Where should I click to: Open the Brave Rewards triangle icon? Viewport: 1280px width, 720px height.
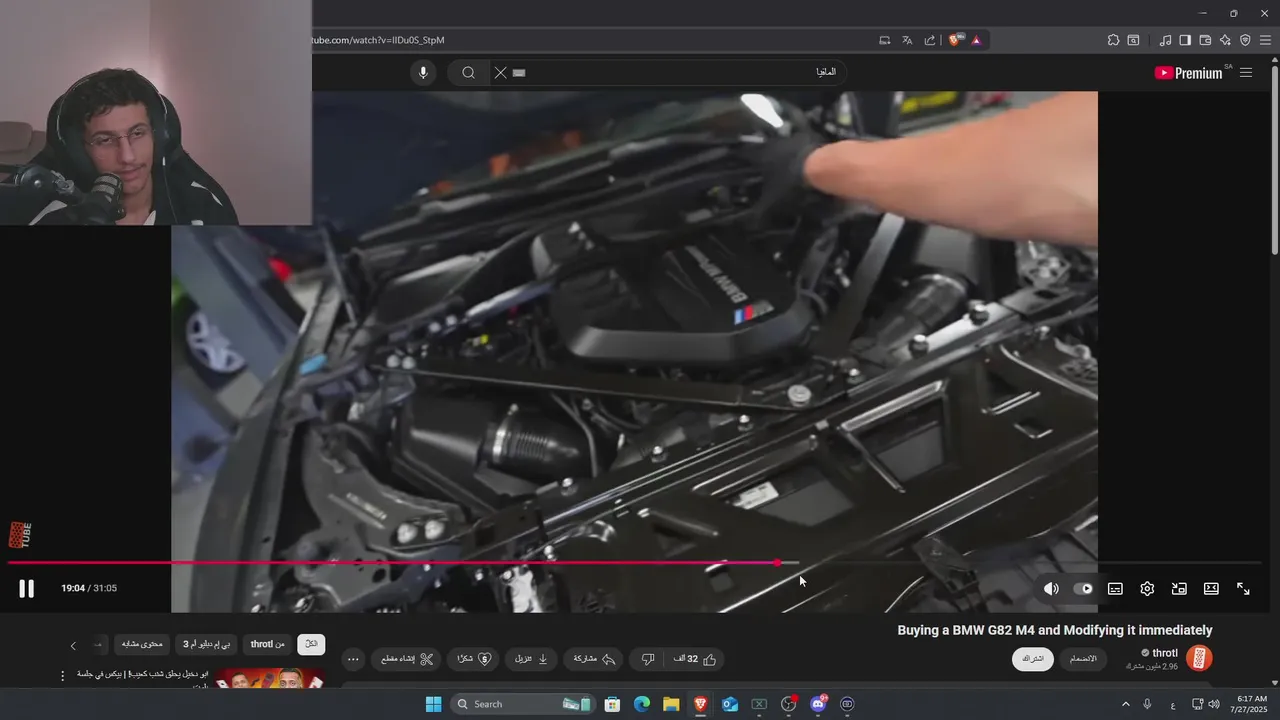[976, 40]
